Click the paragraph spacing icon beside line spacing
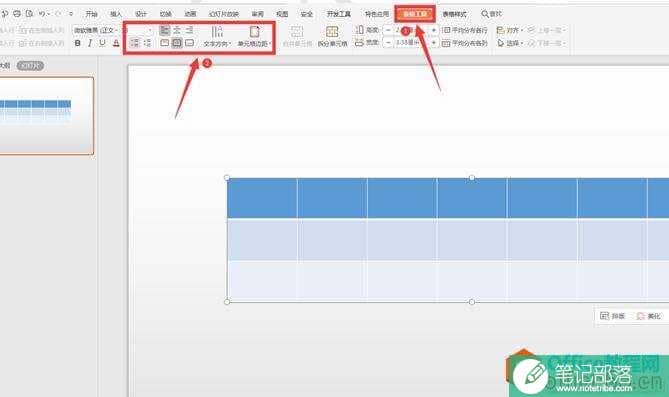The width and height of the screenshot is (669, 397). click(147, 43)
